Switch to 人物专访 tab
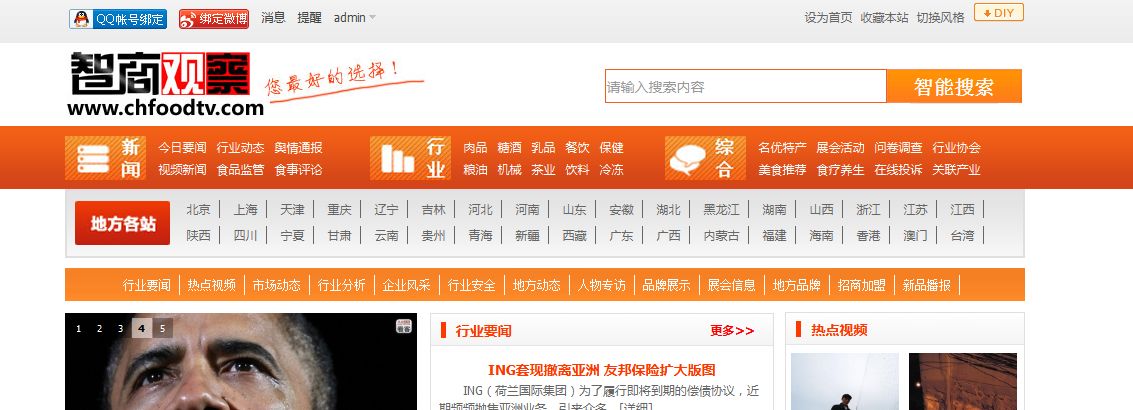The height and width of the screenshot is (410, 1133). coord(602,285)
